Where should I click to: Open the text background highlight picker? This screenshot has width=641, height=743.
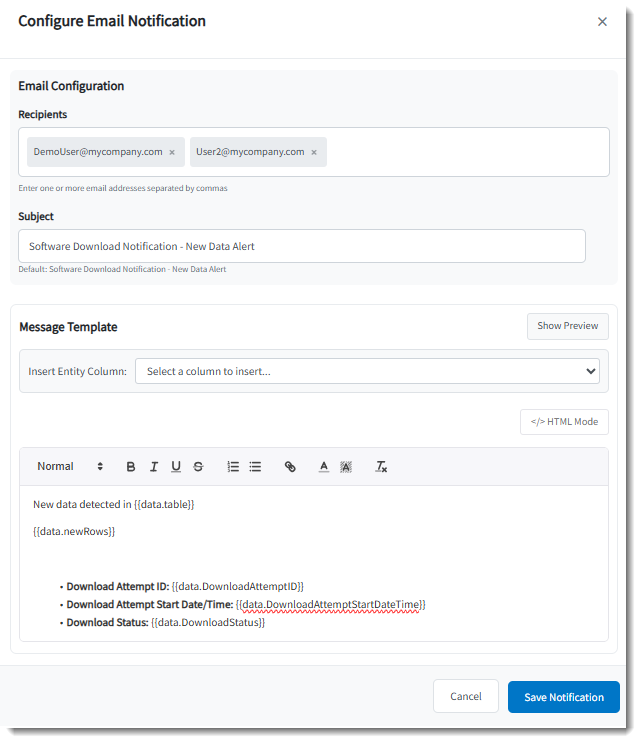pyautogui.click(x=346, y=467)
